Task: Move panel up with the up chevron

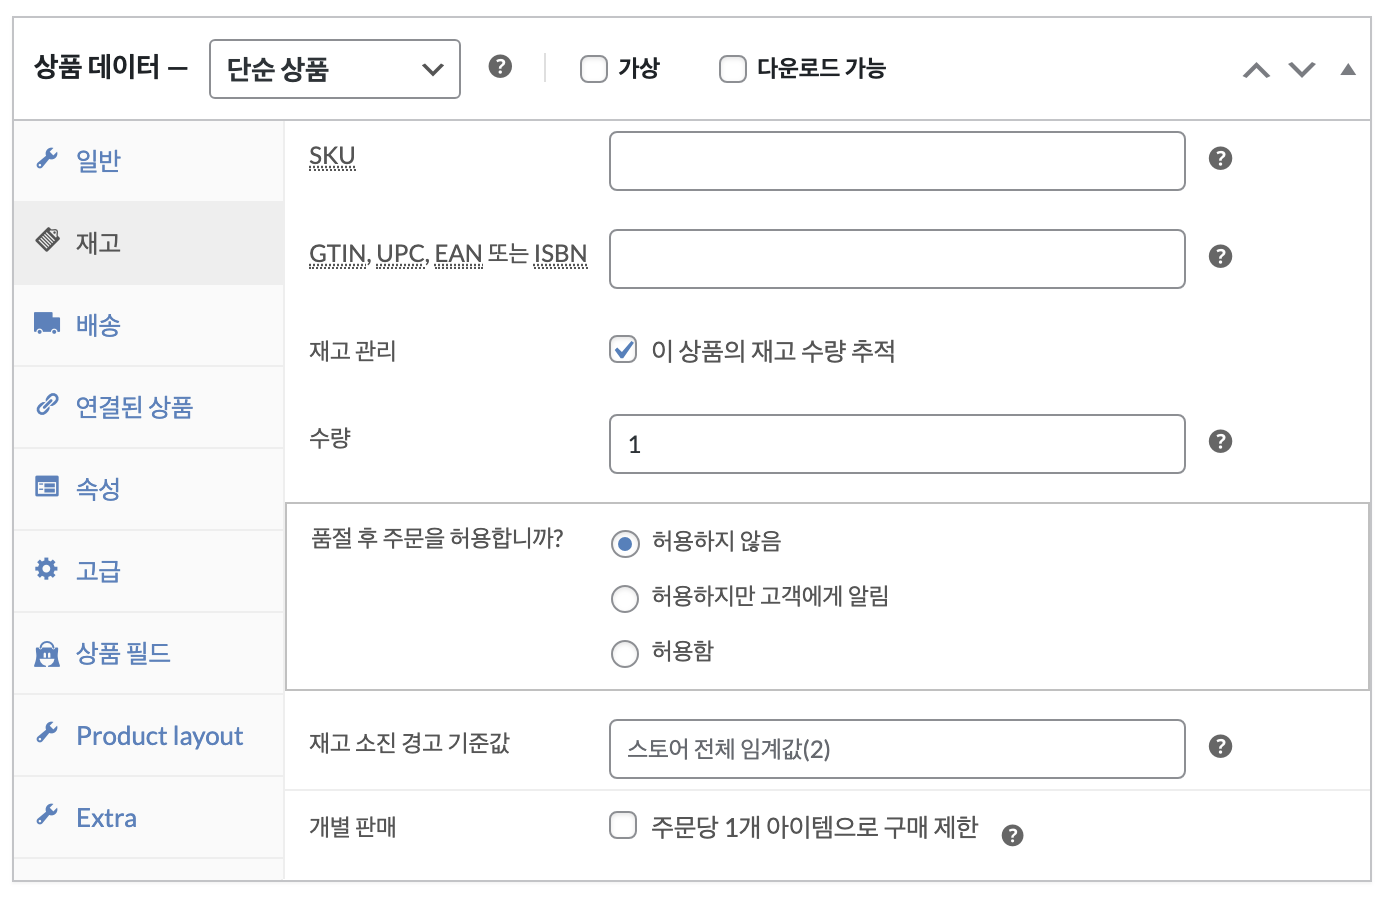Action: [x=1256, y=70]
